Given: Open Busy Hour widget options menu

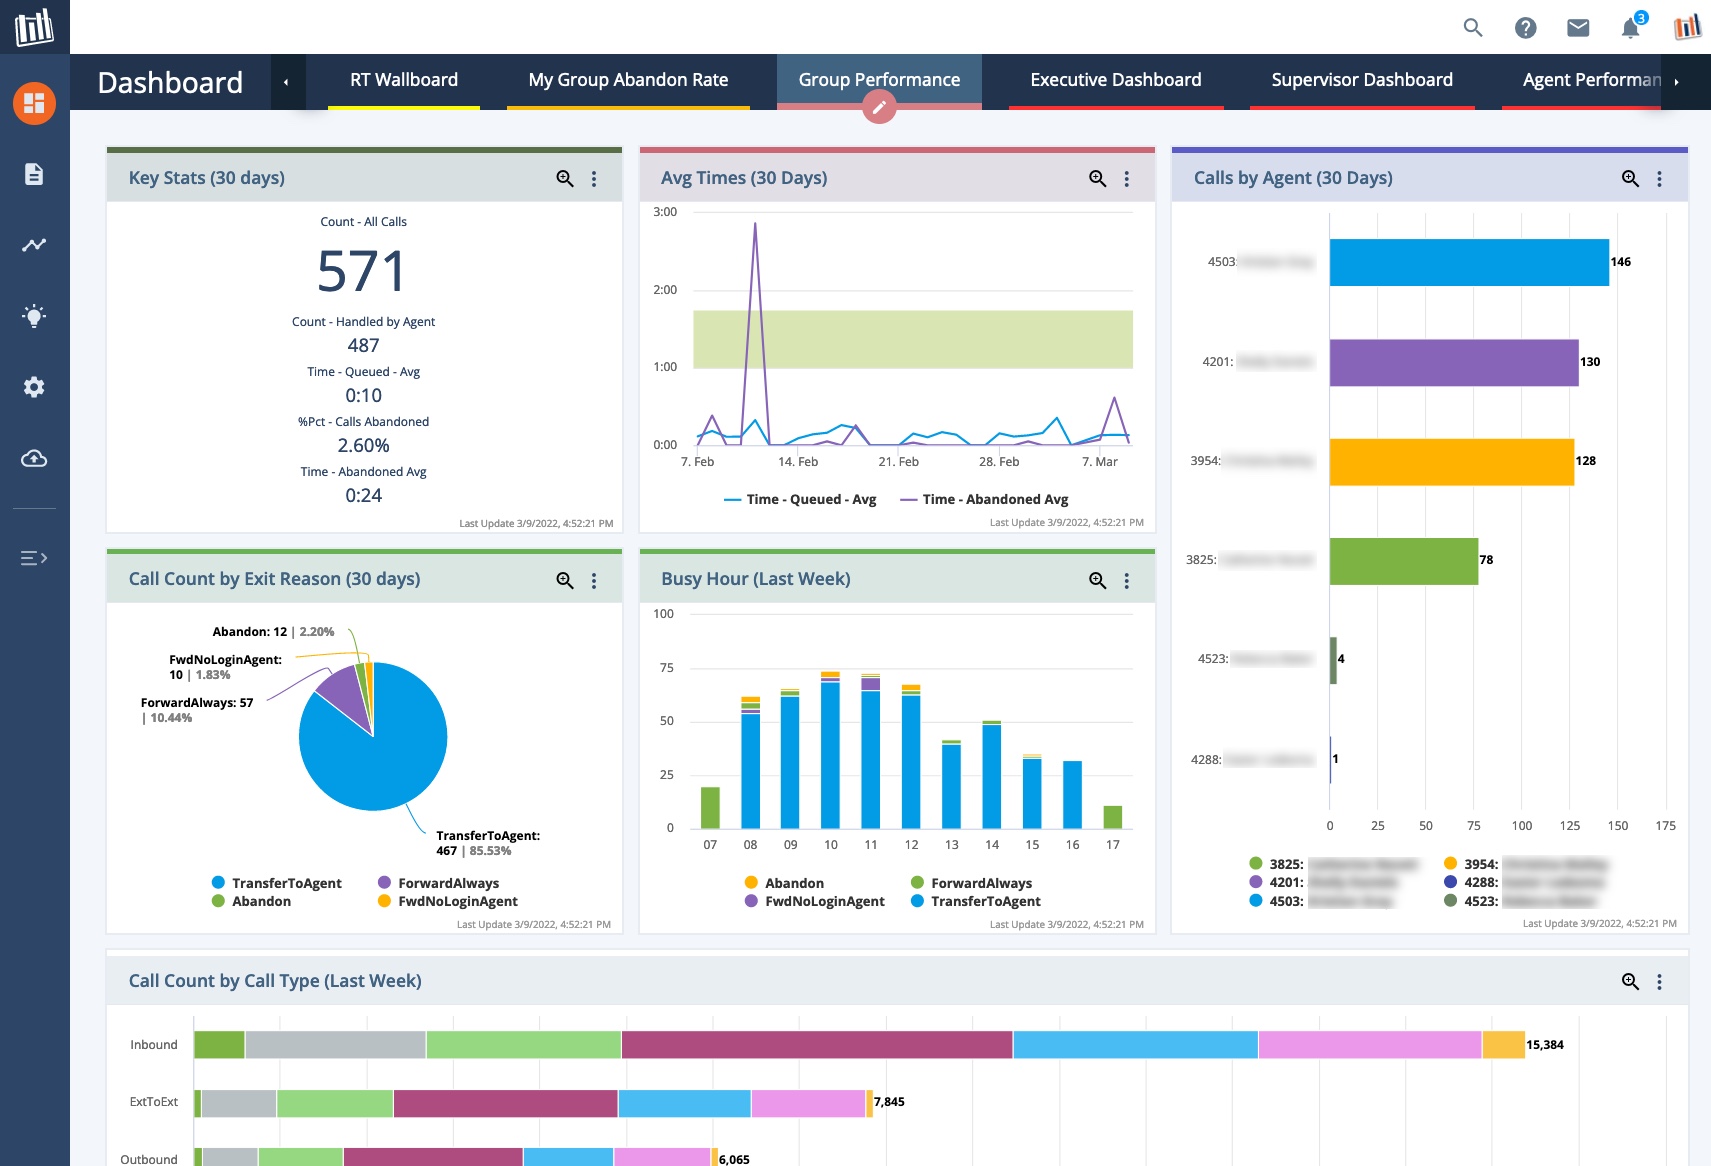Looking at the screenshot, I should click(1126, 580).
